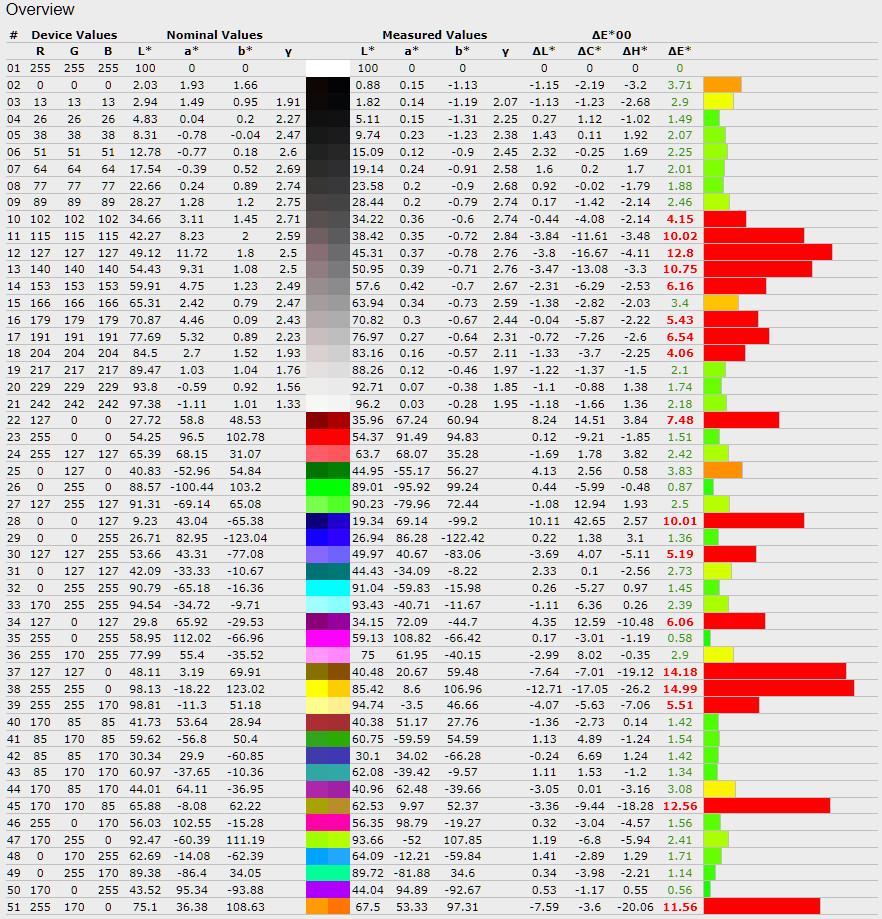Screen dimensions: 882x919
Task: Click the Overview heading
Action: [x=40, y=10]
